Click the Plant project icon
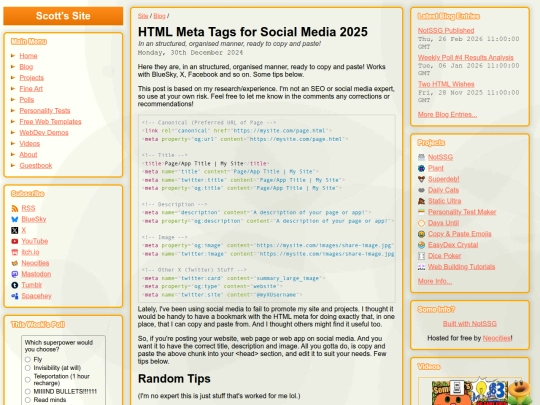540x405 pixels. click(421, 168)
